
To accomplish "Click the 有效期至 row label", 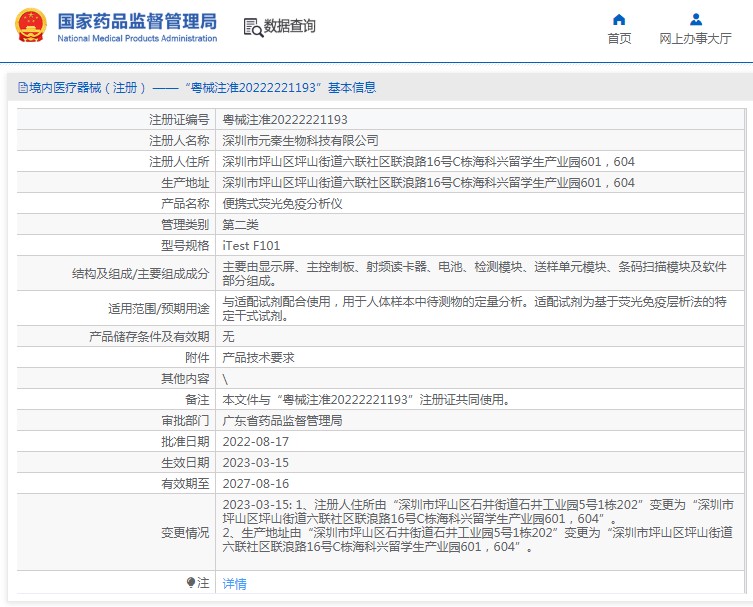I will point(185,484).
